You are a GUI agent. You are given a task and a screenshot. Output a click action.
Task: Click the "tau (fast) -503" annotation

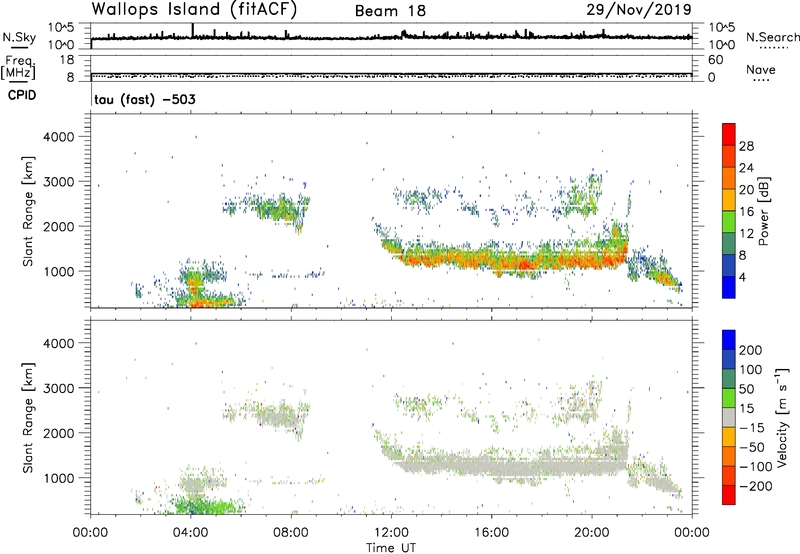click(x=145, y=99)
